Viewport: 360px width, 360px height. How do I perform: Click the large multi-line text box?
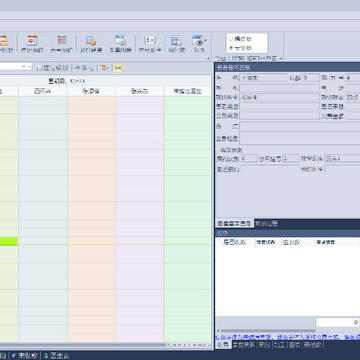pos(300,138)
